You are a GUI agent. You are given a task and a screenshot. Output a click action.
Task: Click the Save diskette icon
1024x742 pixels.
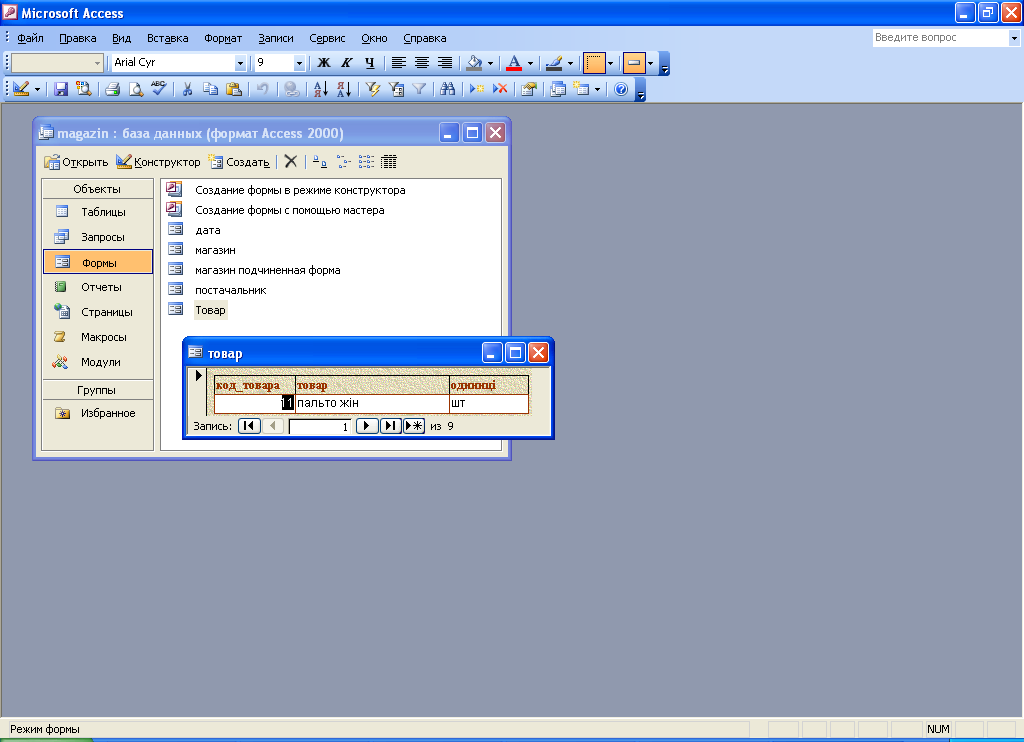point(61,89)
